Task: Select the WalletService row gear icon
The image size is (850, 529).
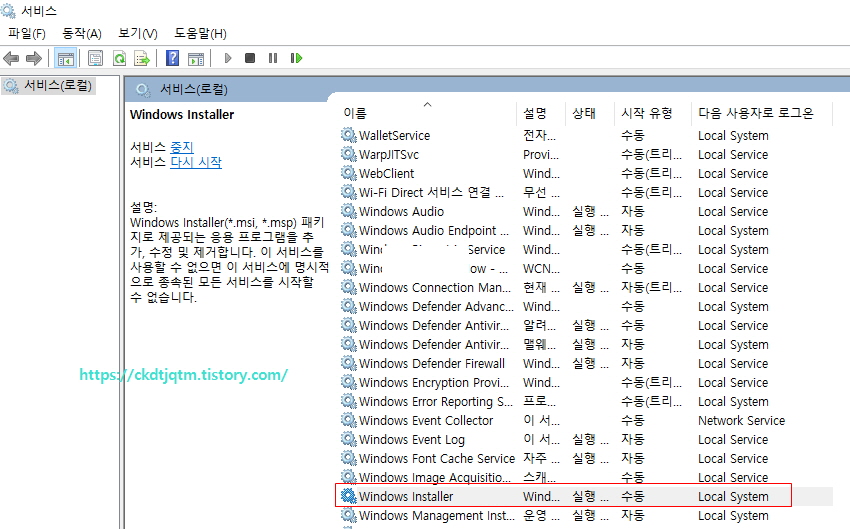Action: point(349,135)
